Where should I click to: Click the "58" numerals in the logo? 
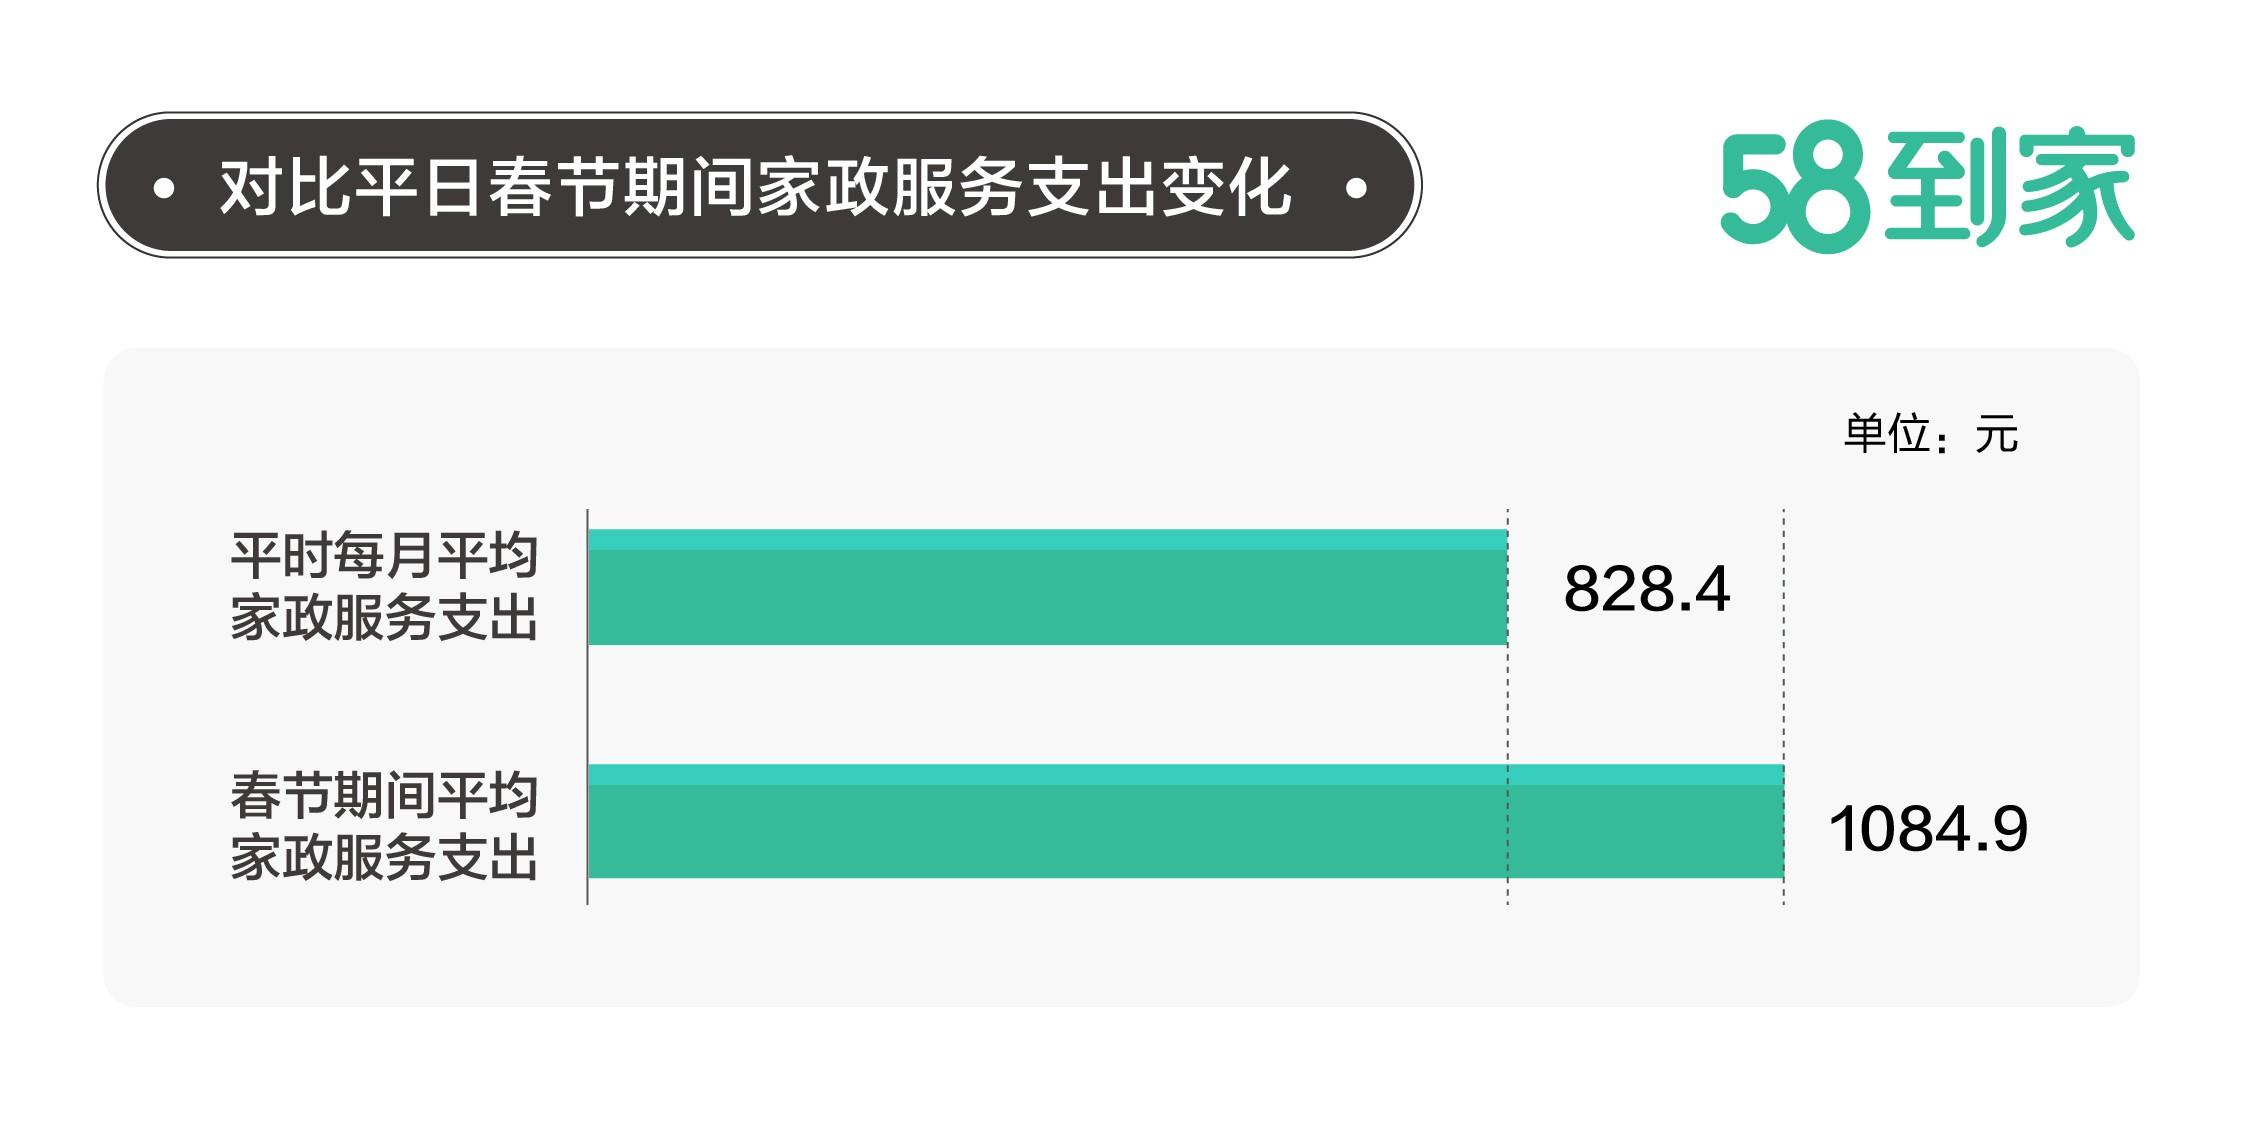coord(1794,189)
